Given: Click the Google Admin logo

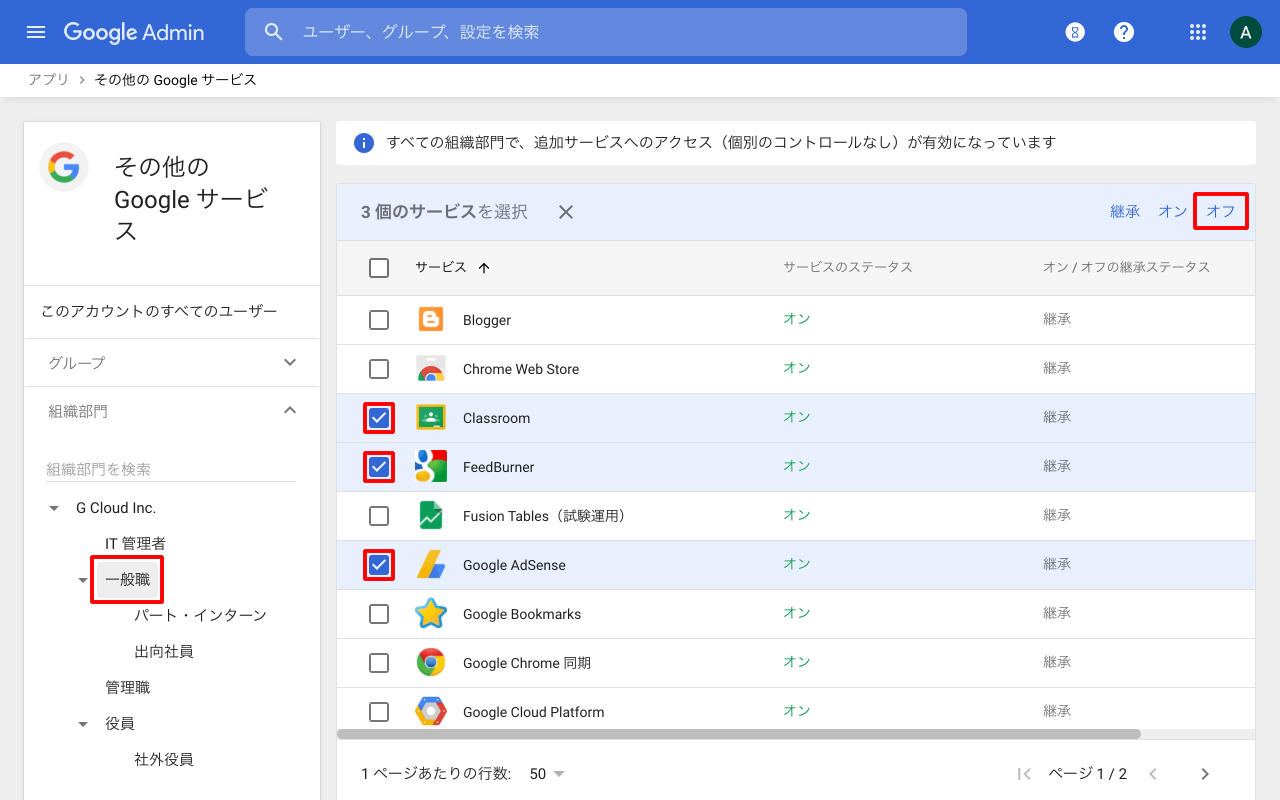Looking at the screenshot, I should 134,32.
